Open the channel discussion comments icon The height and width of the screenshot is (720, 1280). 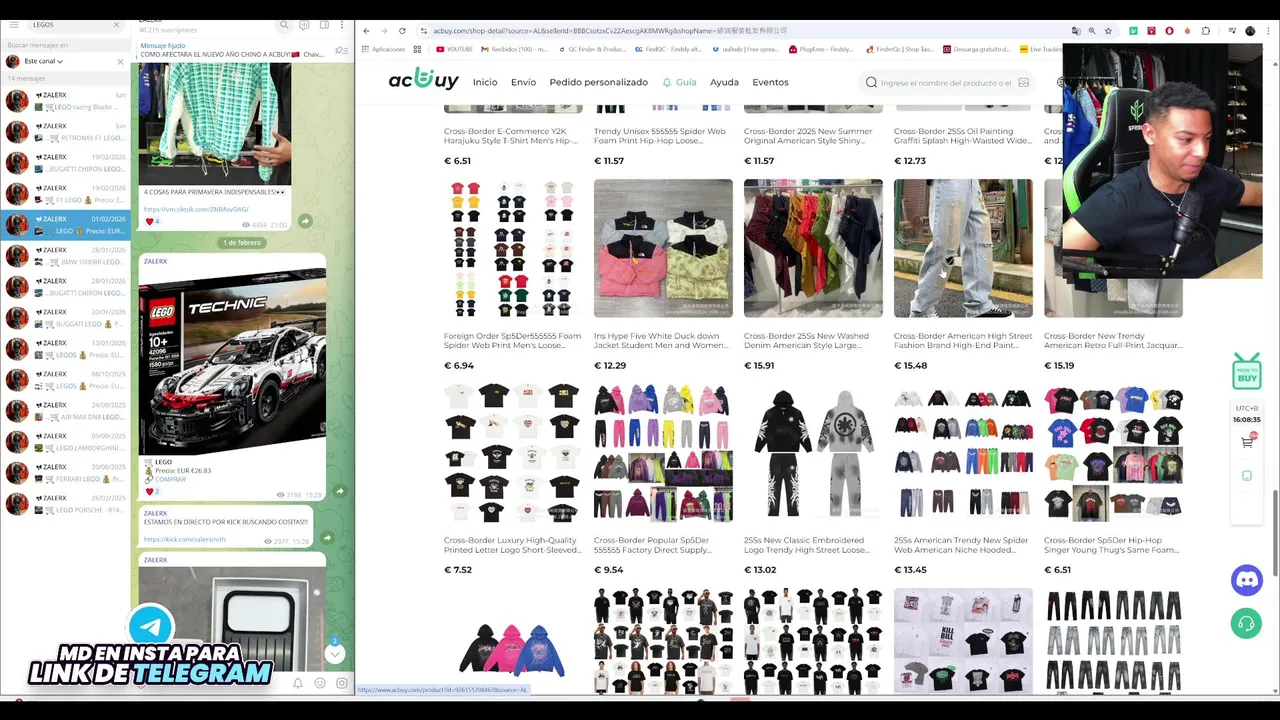tap(304, 25)
